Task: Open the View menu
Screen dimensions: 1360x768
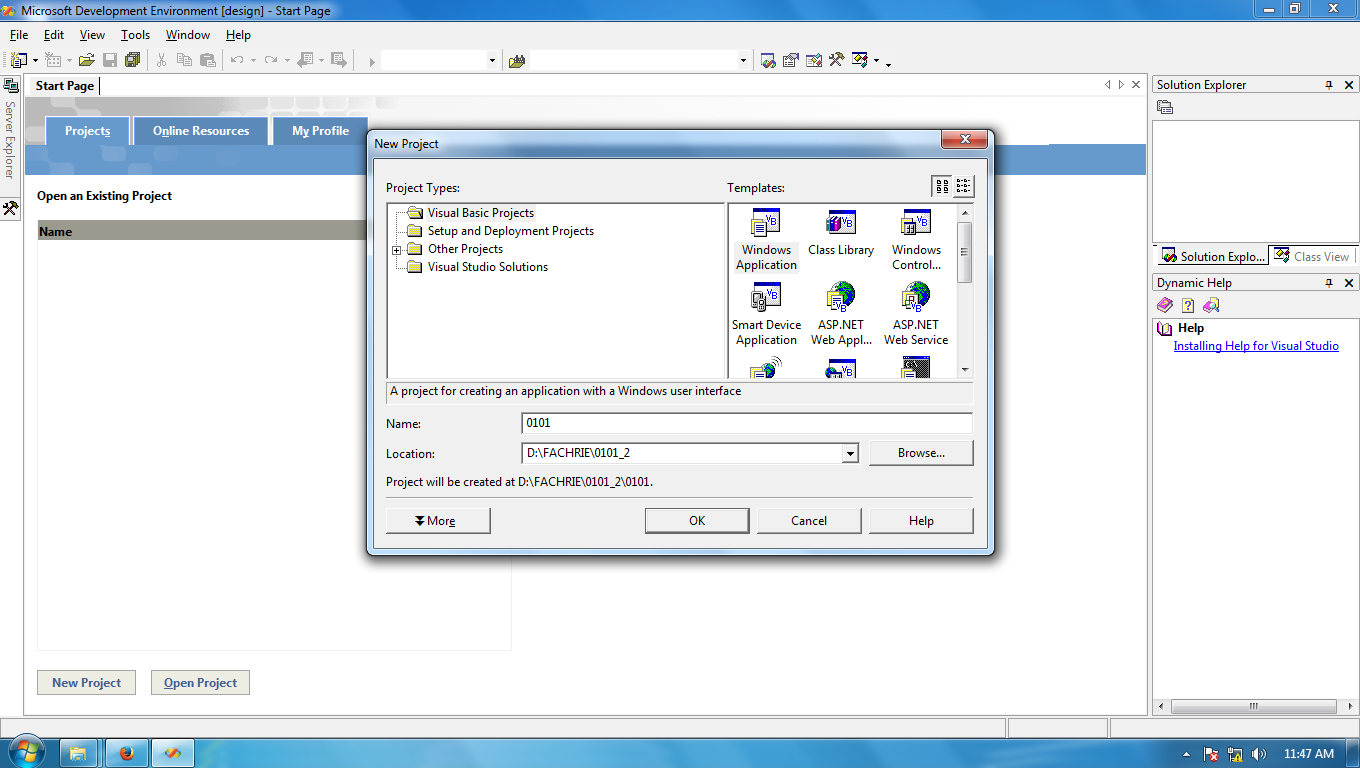Action: point(92,35)
